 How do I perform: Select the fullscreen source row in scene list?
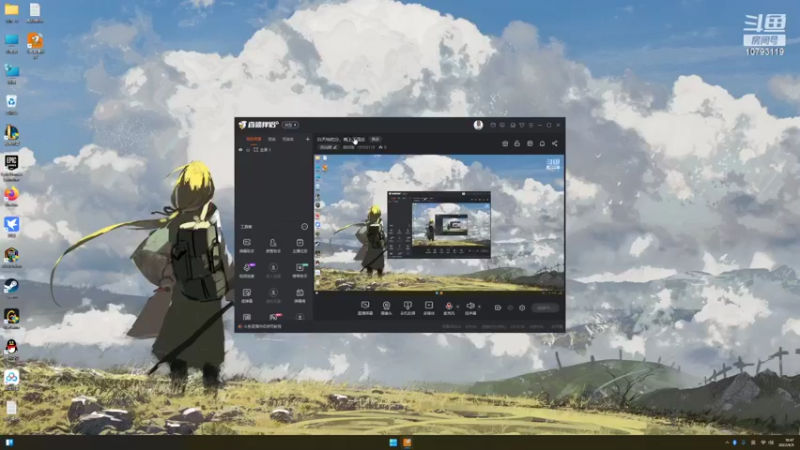273,149
